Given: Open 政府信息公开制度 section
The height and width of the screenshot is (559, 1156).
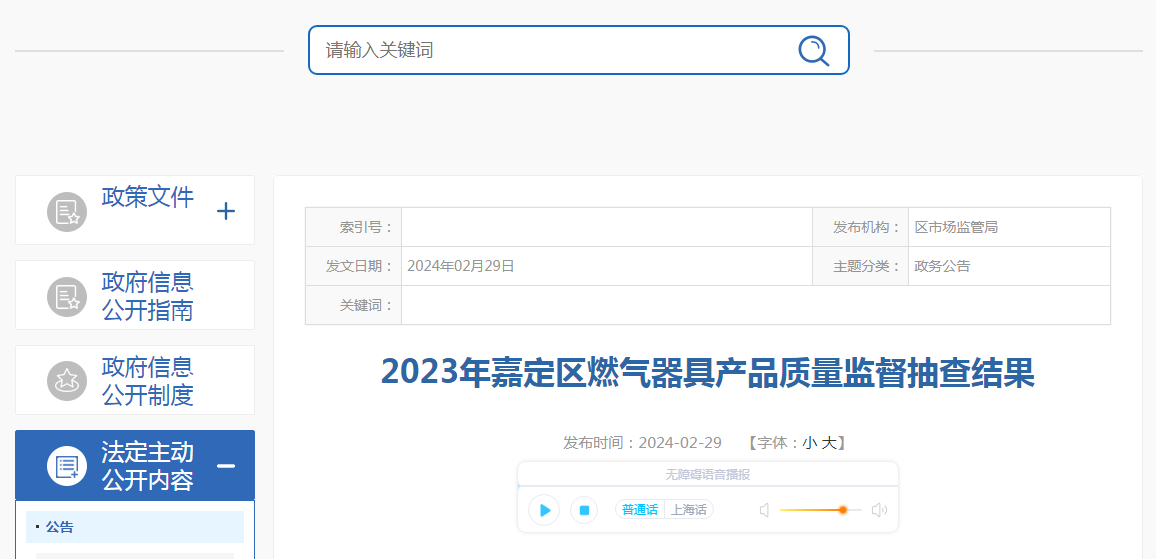Looking at the screenshot, I should coord(147,381).
